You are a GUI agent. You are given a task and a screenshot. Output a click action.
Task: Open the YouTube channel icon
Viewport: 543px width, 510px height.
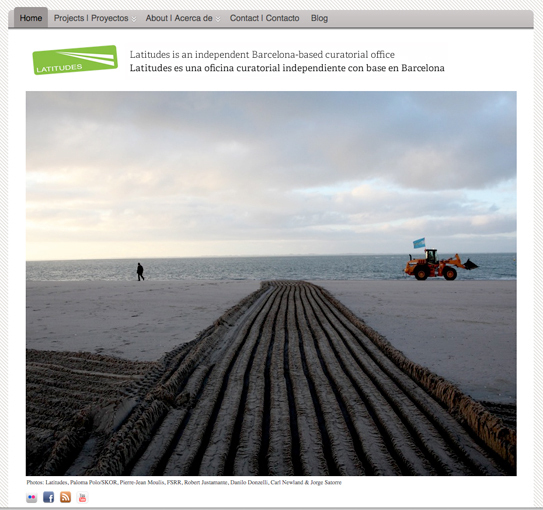point(82,498)
